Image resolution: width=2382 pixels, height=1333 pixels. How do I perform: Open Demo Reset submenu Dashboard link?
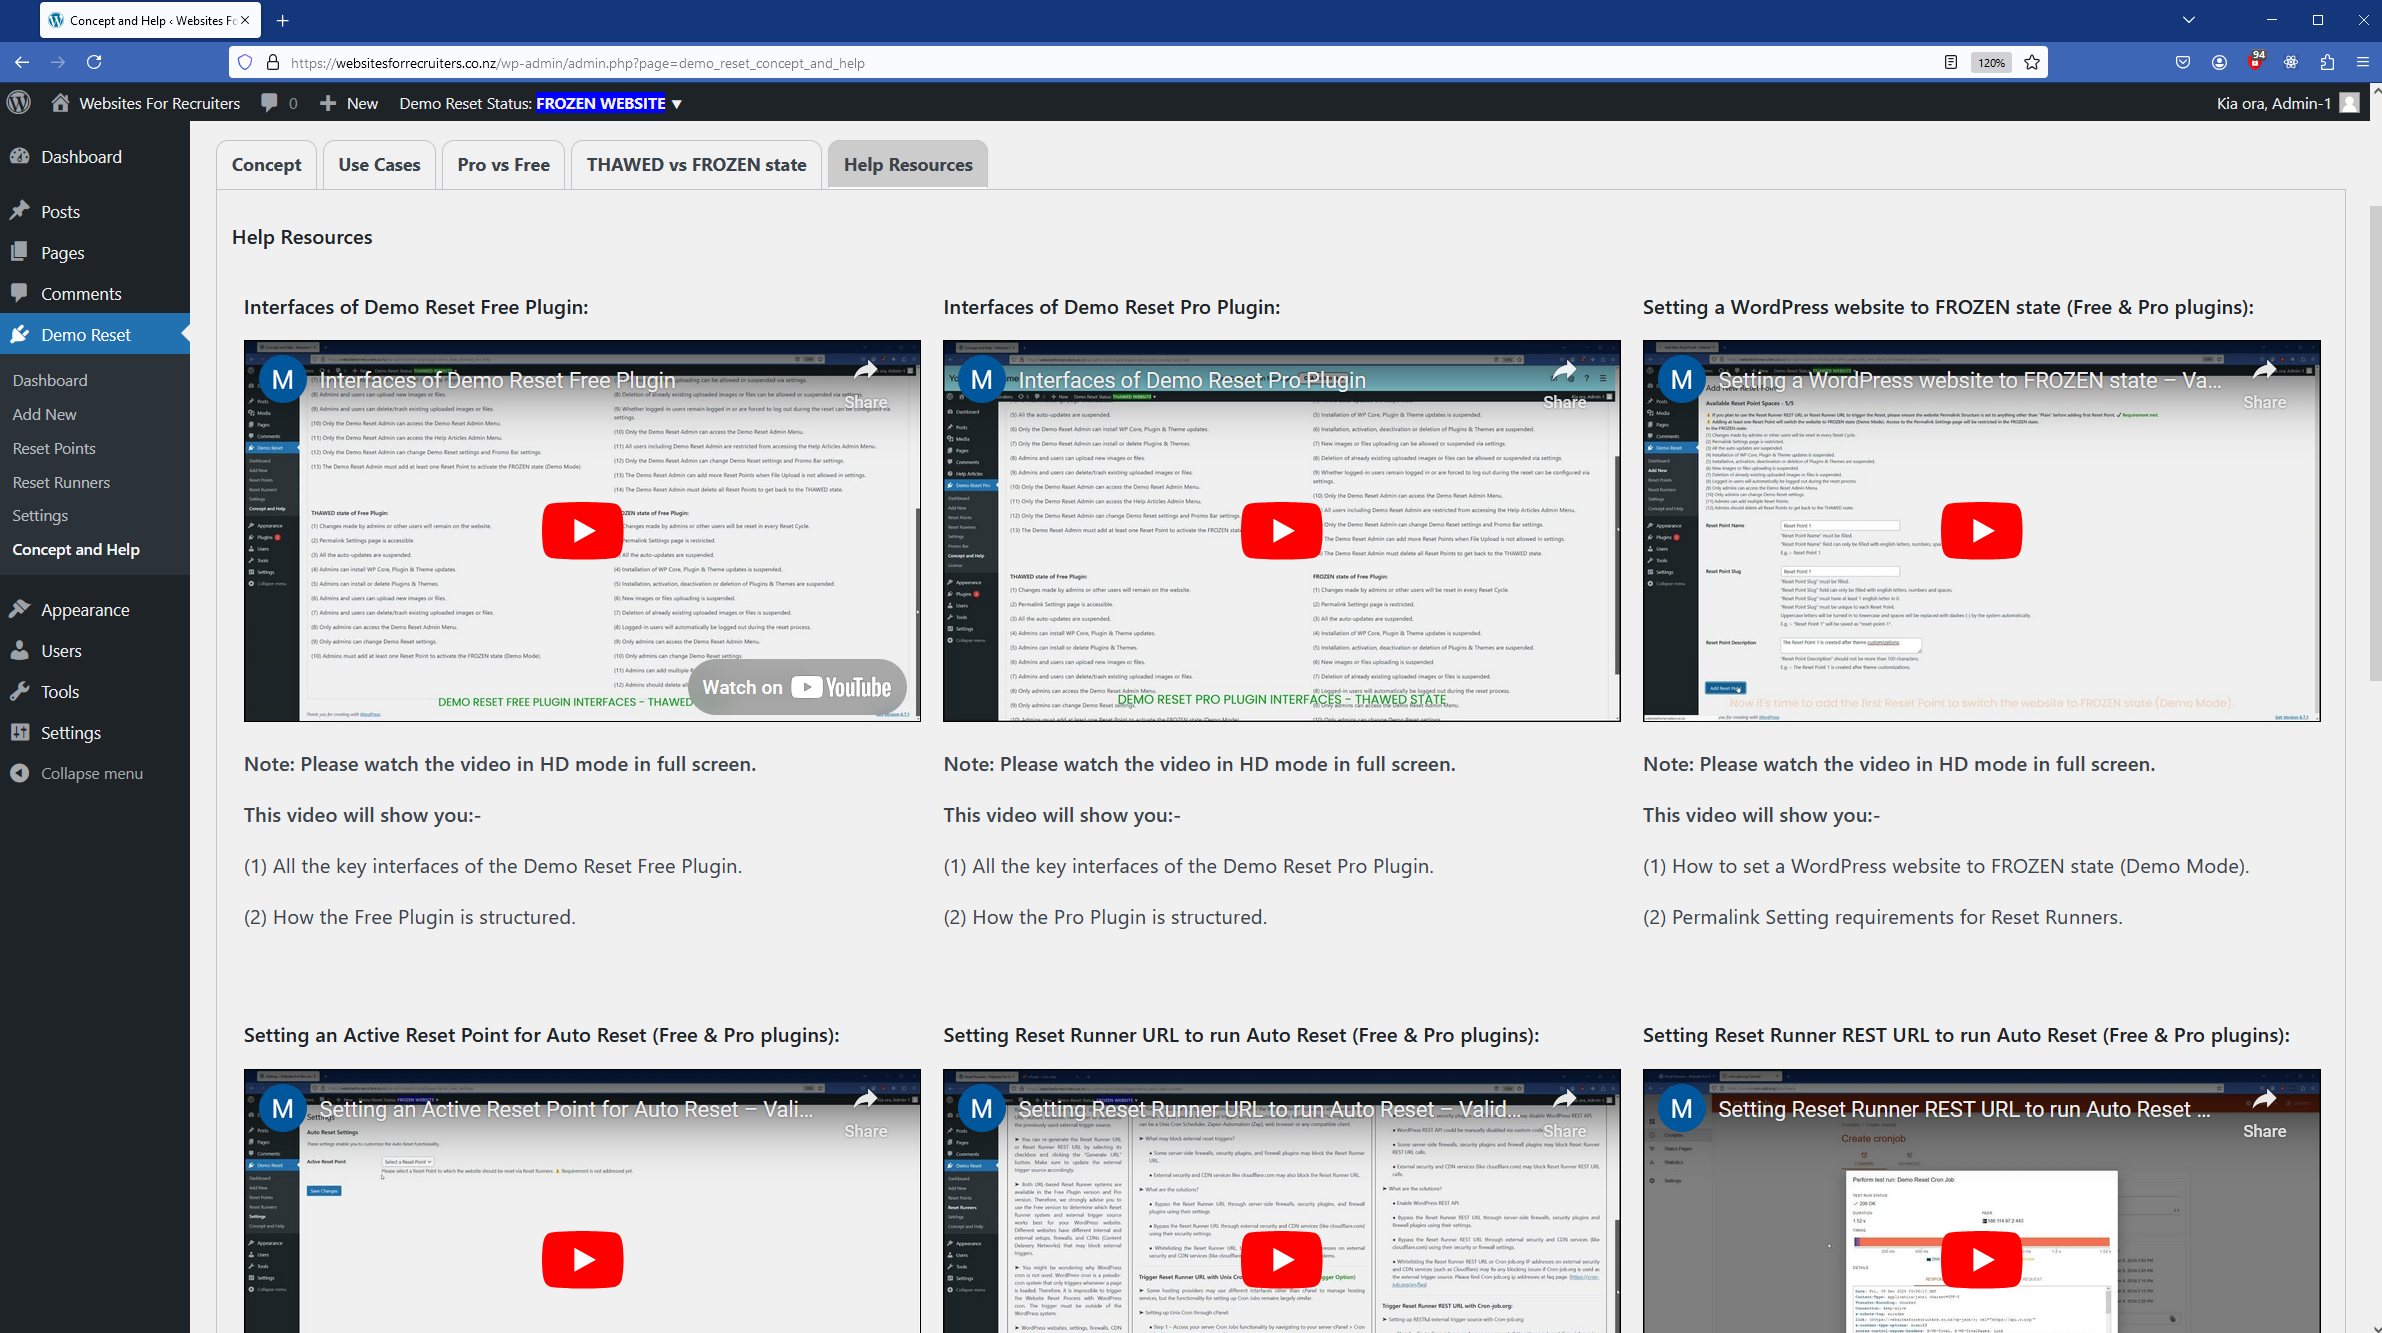coord(50,380)
